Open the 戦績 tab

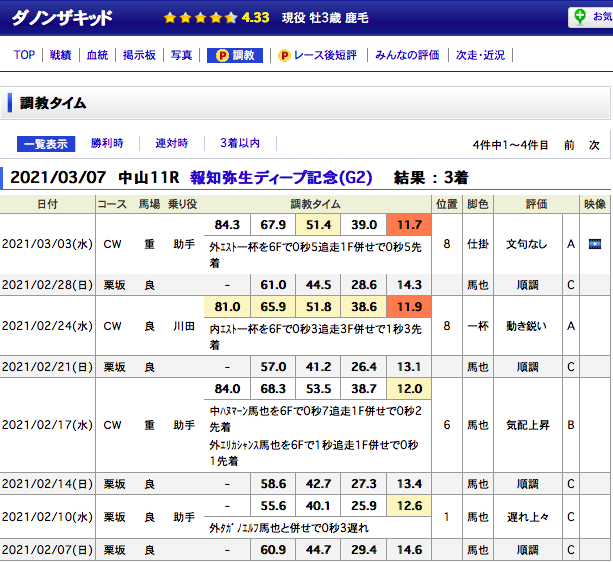click(x=61, y=55)
